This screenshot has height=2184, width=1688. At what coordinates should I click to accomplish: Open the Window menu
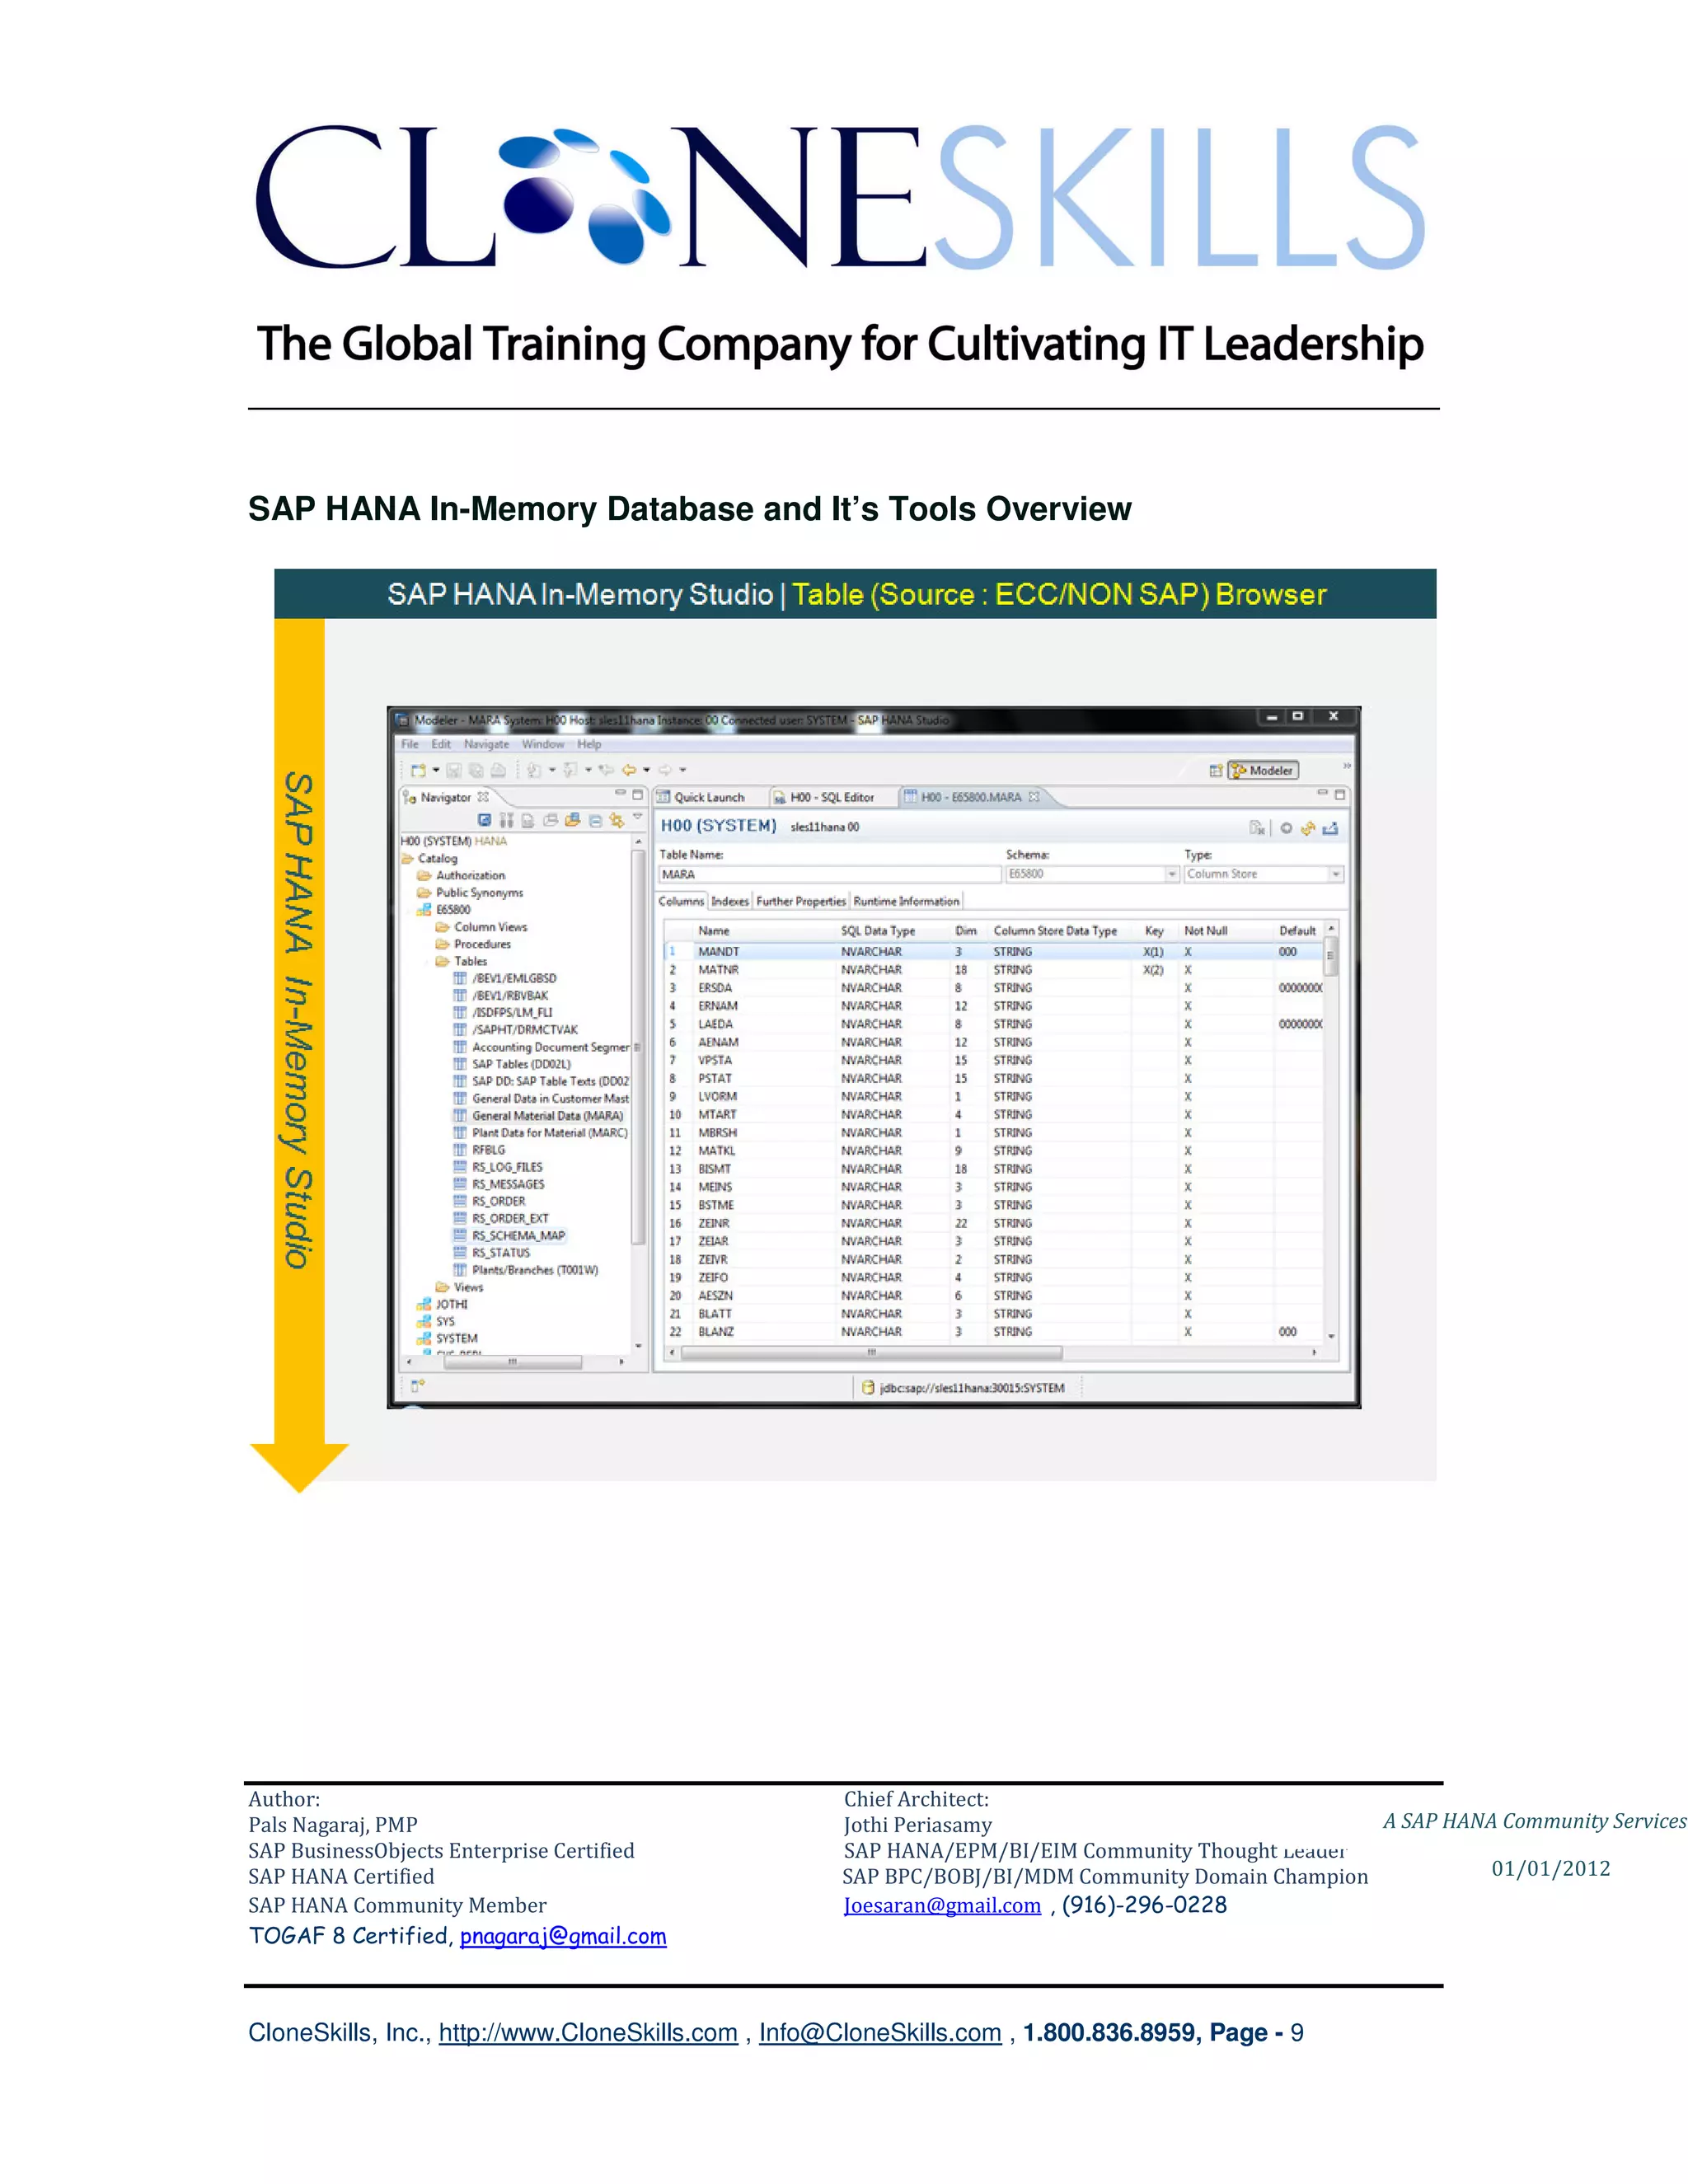pos(543,744)
